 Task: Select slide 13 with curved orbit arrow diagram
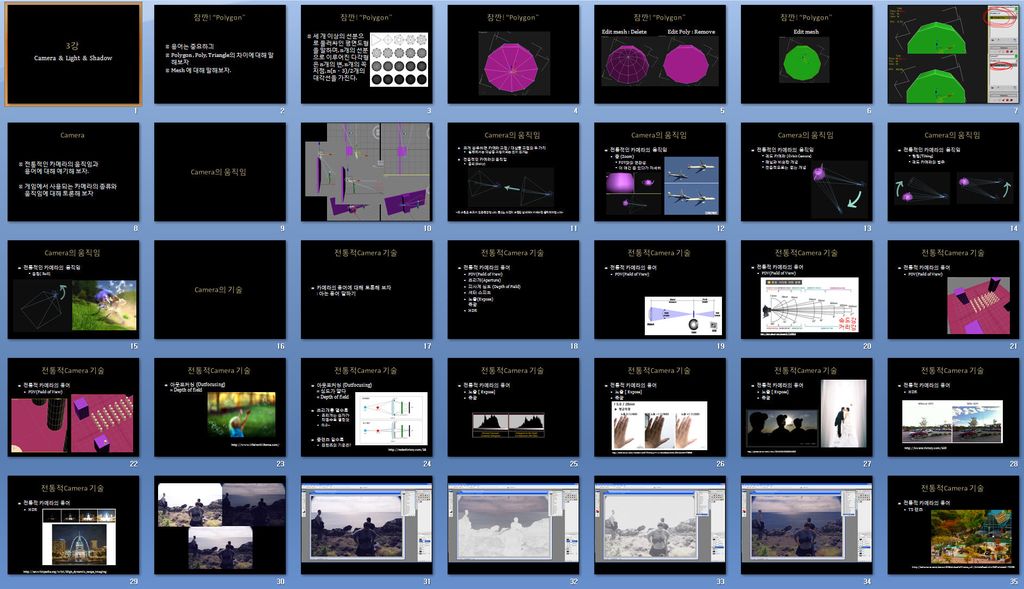click(807, 172)
